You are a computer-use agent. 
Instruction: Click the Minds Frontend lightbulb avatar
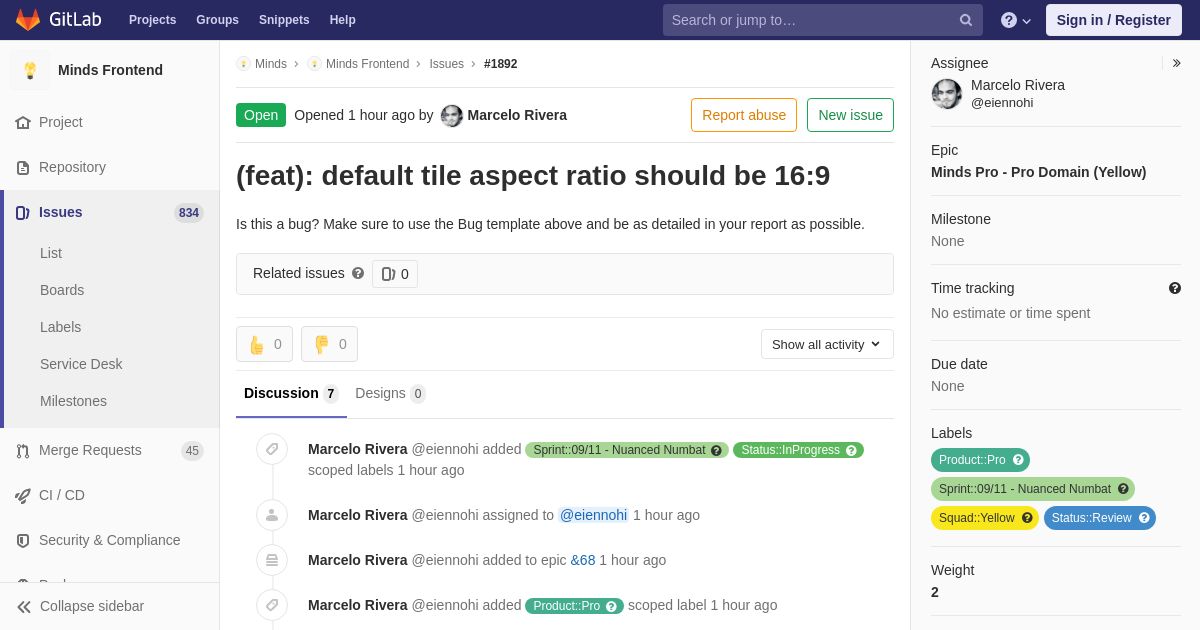tap(30, 70)
